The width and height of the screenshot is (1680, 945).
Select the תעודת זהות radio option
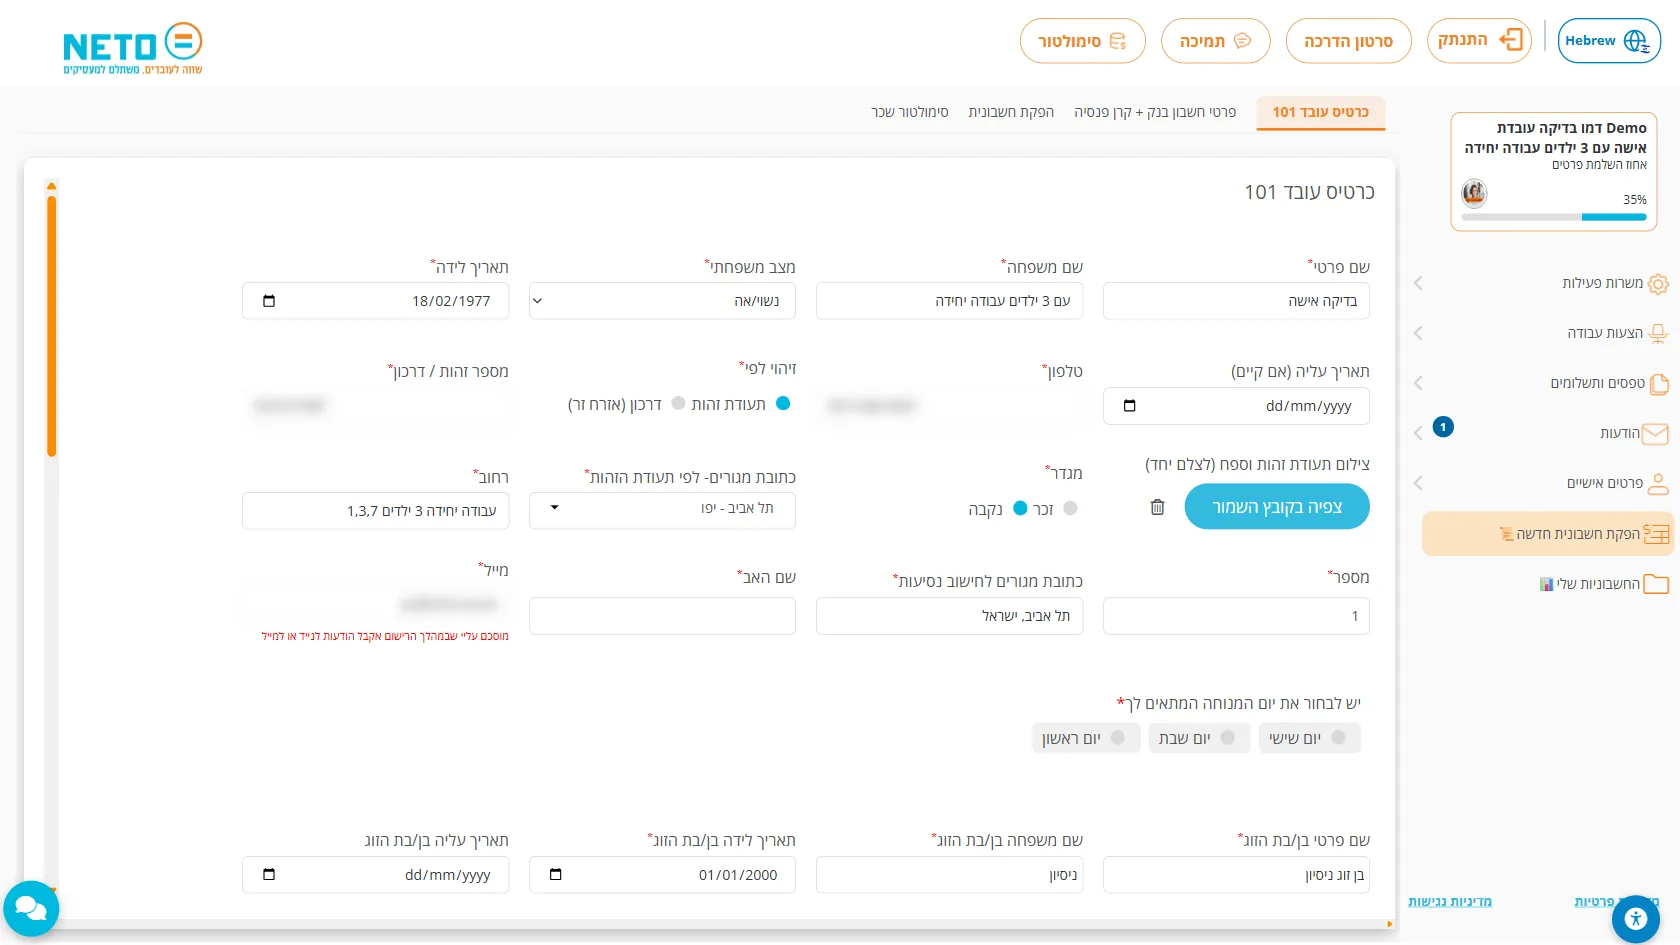pyautogui.click(x=783, y=403)
